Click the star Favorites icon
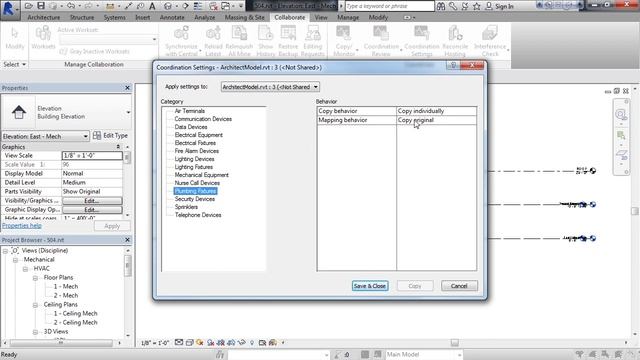The height and width of the screenshot is (360, 640). pyautogui.click(x=476, y=6)
